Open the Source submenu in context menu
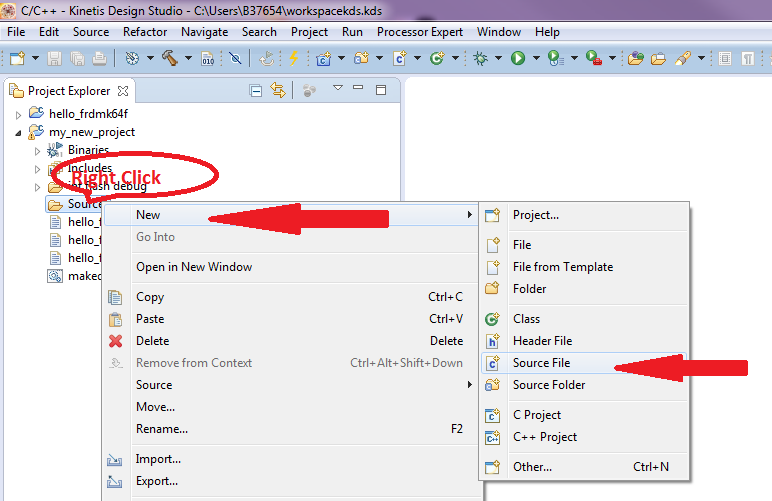Screen dimensions: 772x501 point(291,385)
